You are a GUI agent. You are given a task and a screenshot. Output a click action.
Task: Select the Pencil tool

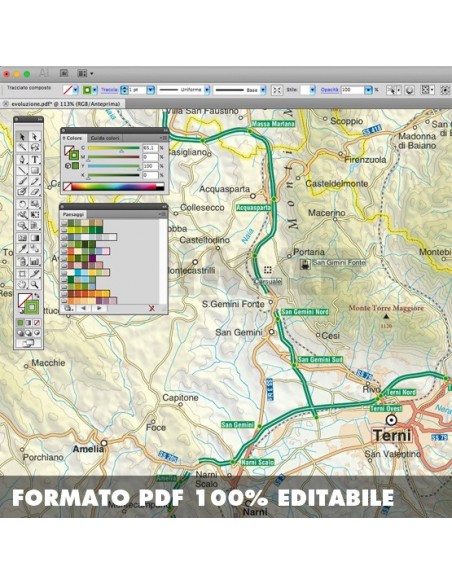tap(35, 181)
